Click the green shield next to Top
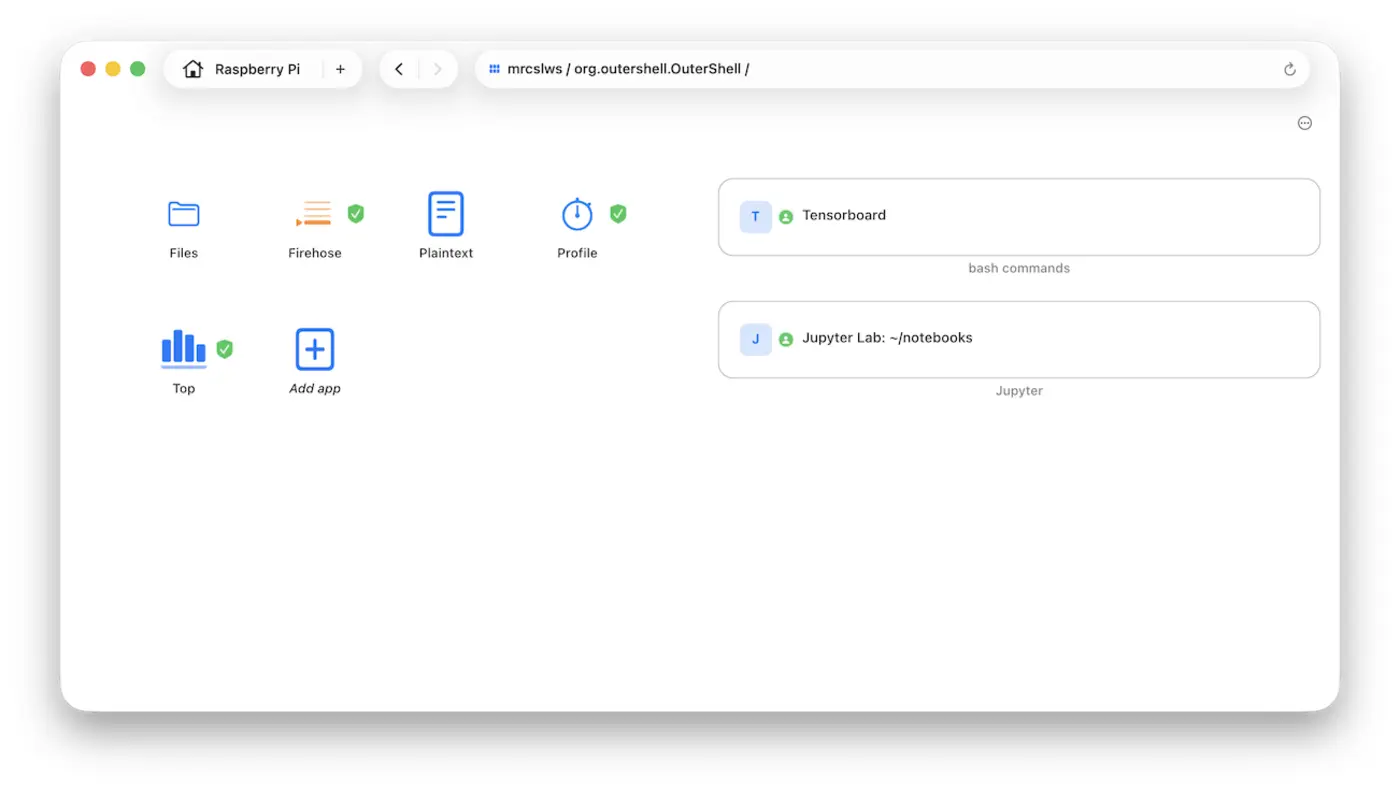Viewport: 1400px width, 791px height. point(225,349)
